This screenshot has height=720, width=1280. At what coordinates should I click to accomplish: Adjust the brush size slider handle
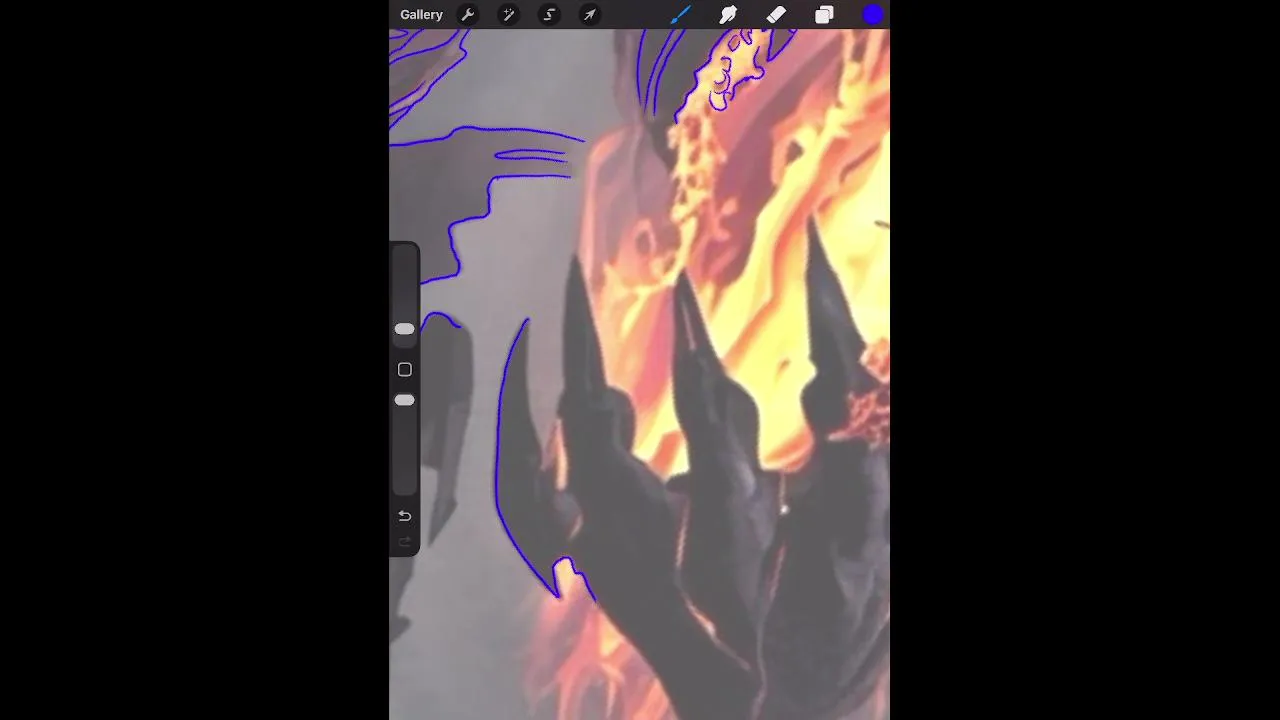[404, 329]
